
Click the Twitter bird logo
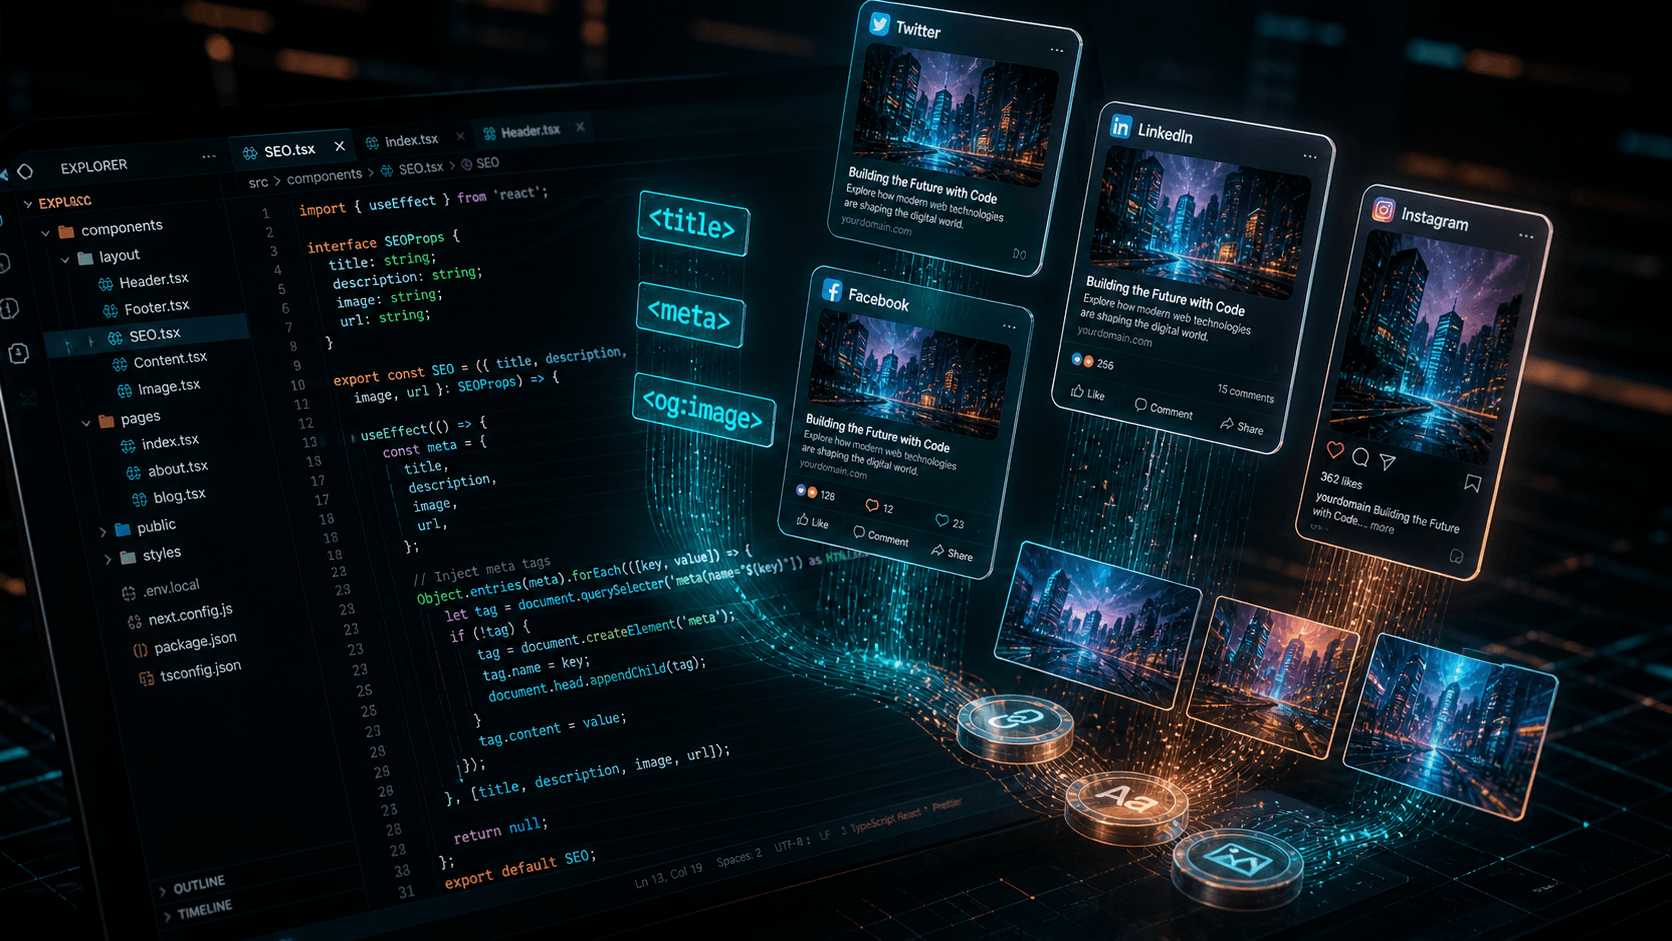[879, 23]
